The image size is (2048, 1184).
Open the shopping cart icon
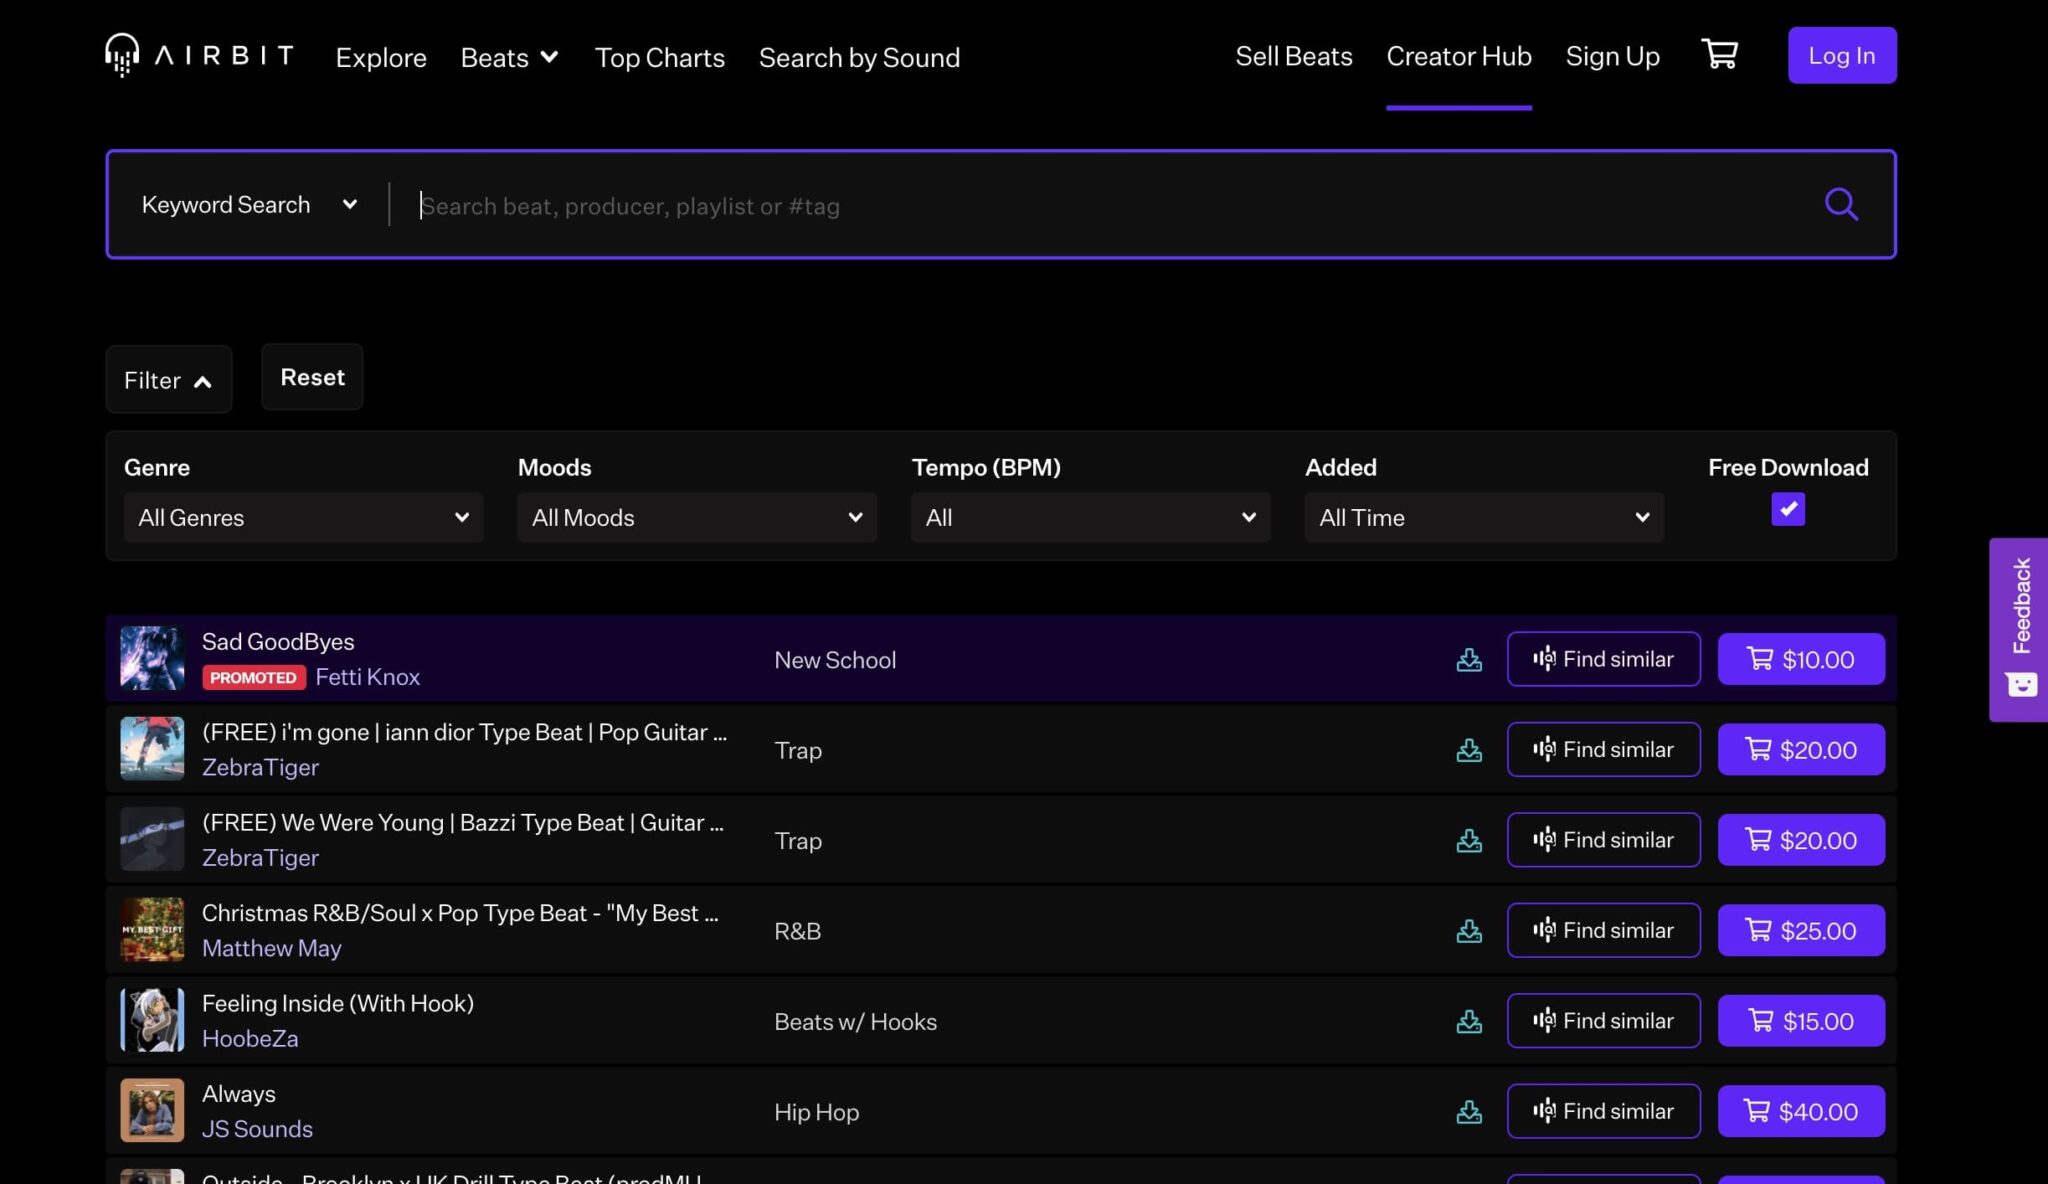coord(1718,53)
